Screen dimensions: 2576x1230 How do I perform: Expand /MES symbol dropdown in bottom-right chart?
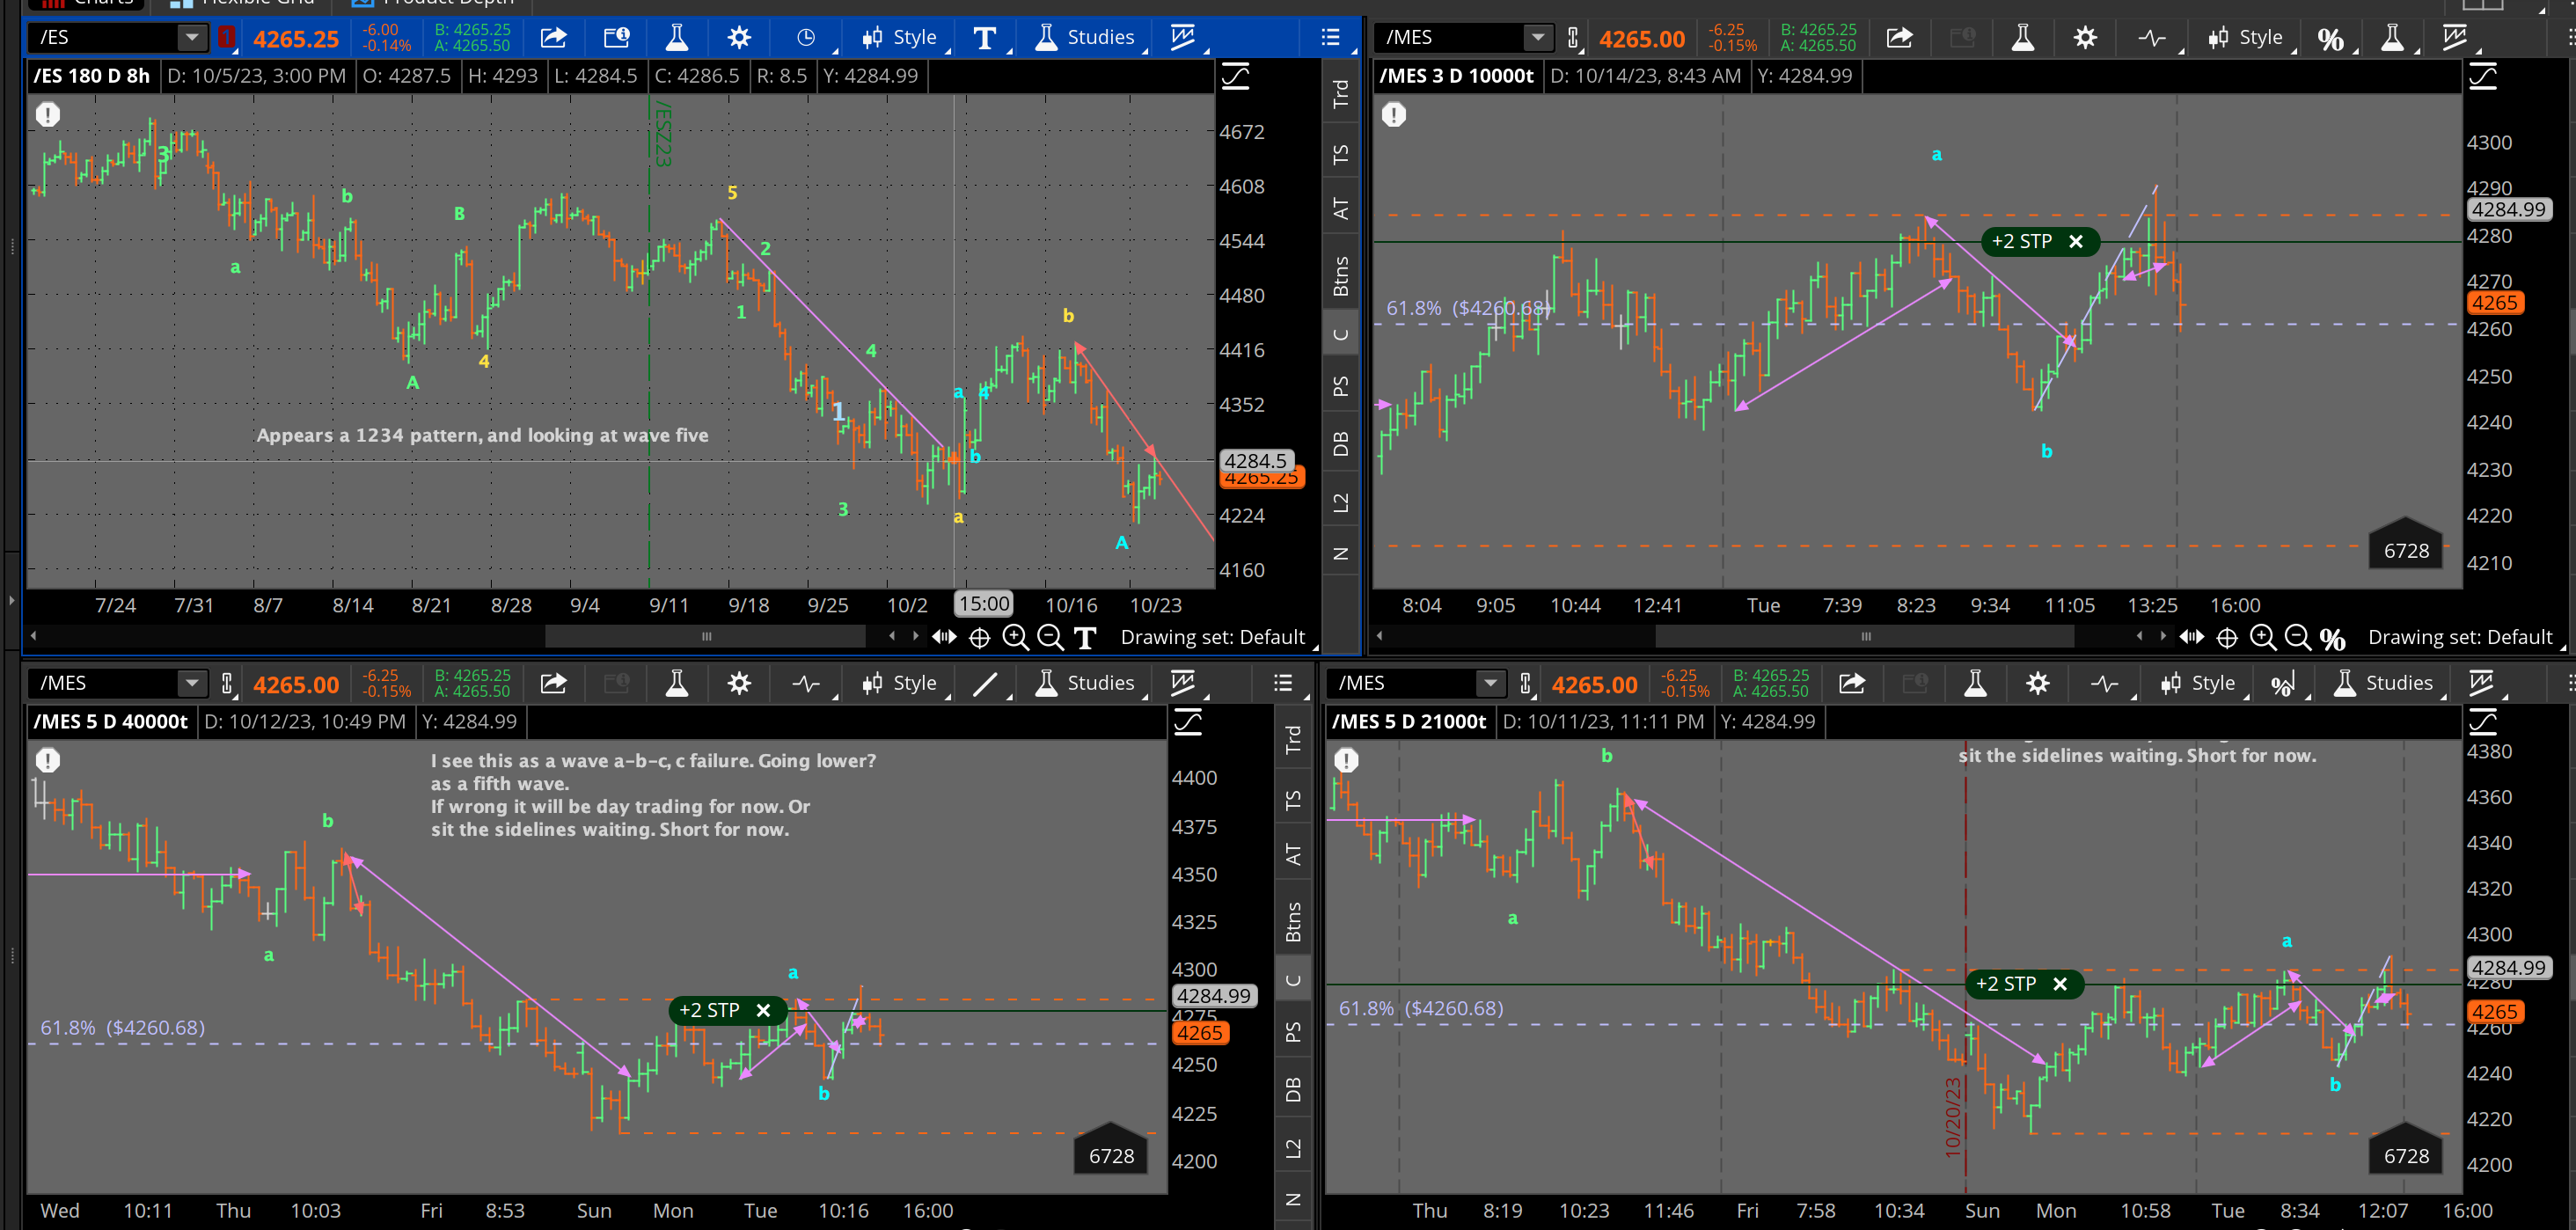[1490, 684]
